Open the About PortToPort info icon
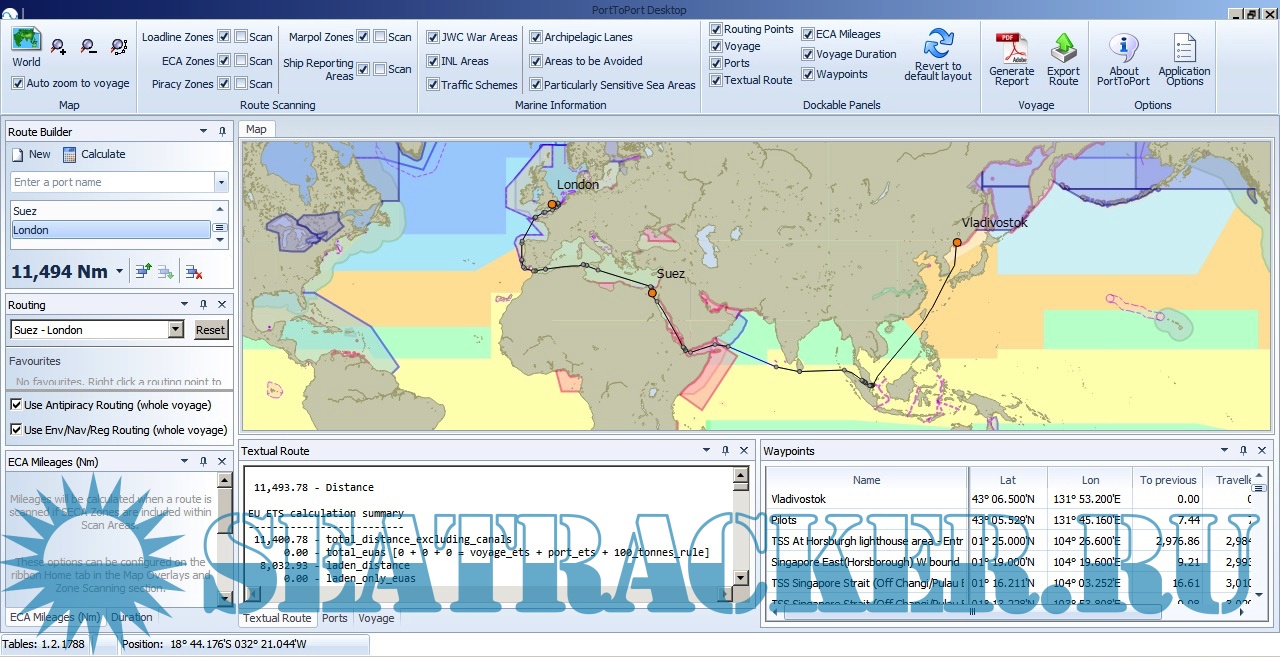 (x=1124, y=47)
